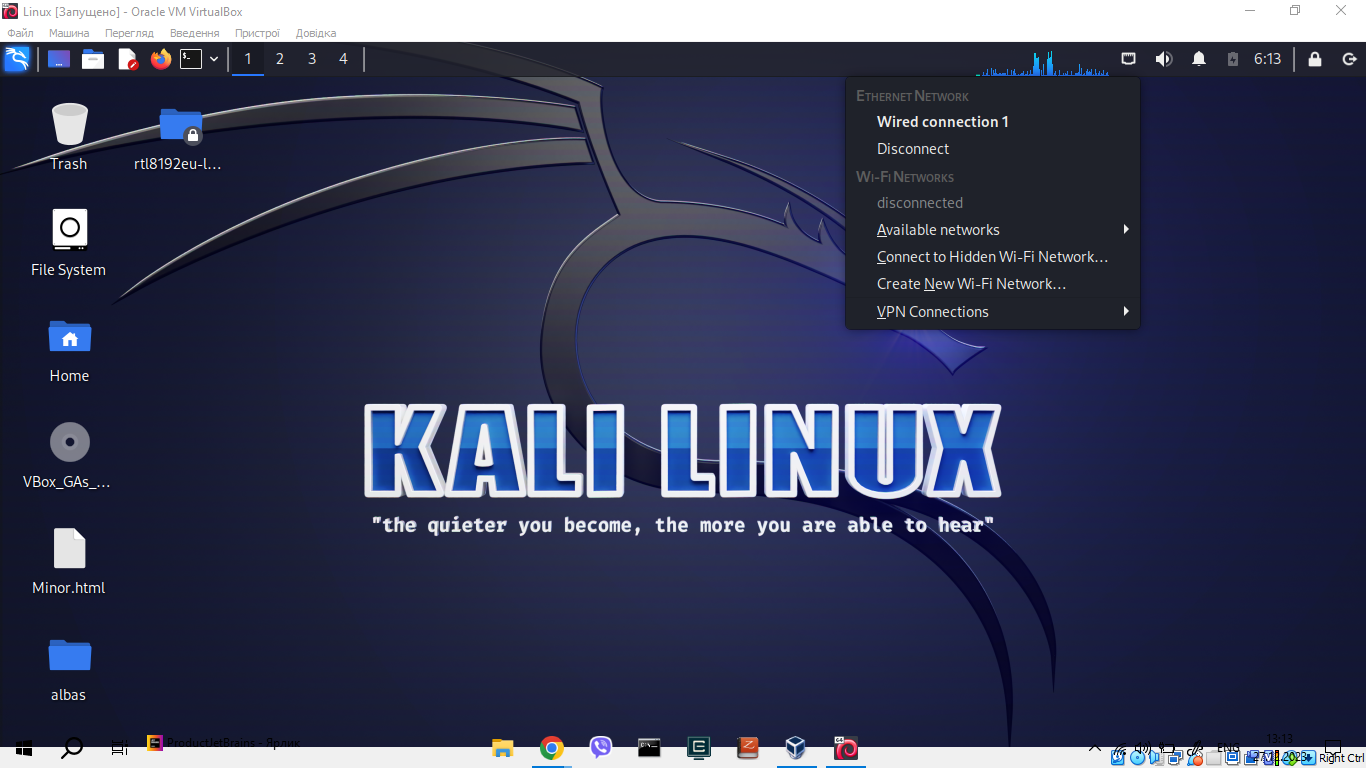The height and width of the screenshot is (768, 1366).
Task: Select the rtl8192eu locked folder icon
Action: coord(178,137)
